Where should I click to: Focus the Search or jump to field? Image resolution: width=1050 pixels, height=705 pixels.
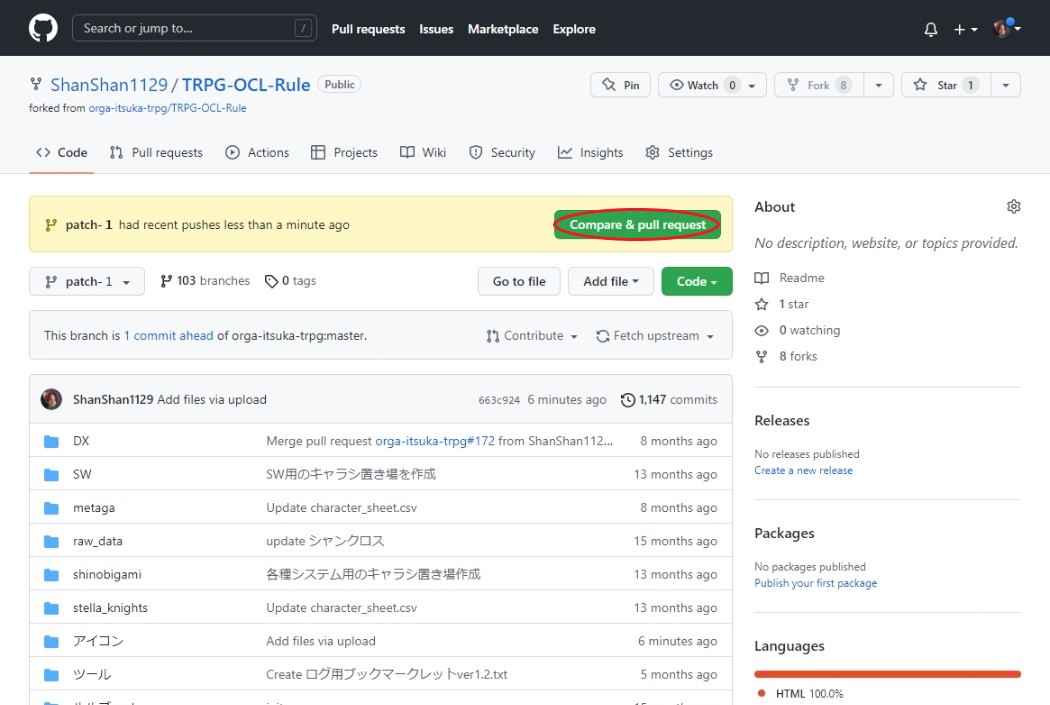tap(194, 28)
